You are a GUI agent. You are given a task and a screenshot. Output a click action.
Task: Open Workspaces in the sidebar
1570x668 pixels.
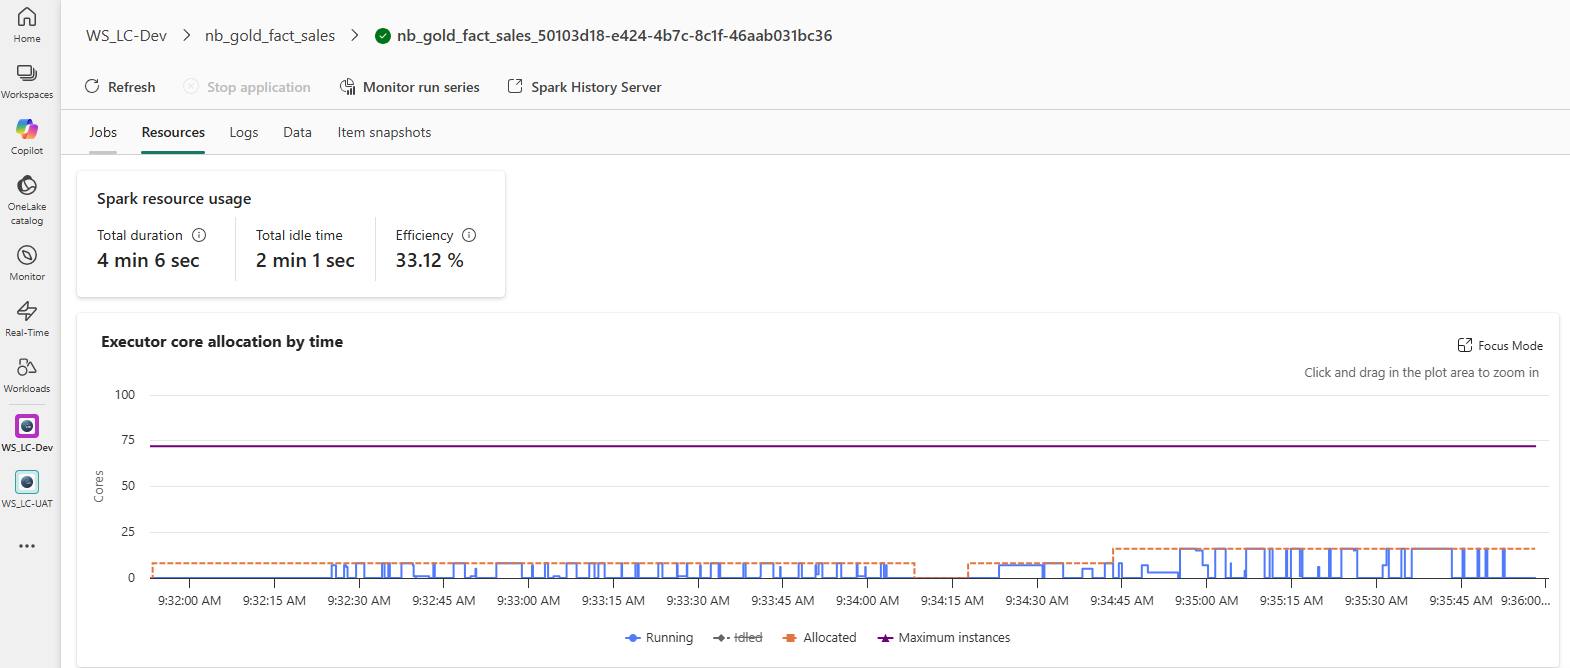(27, 81)
